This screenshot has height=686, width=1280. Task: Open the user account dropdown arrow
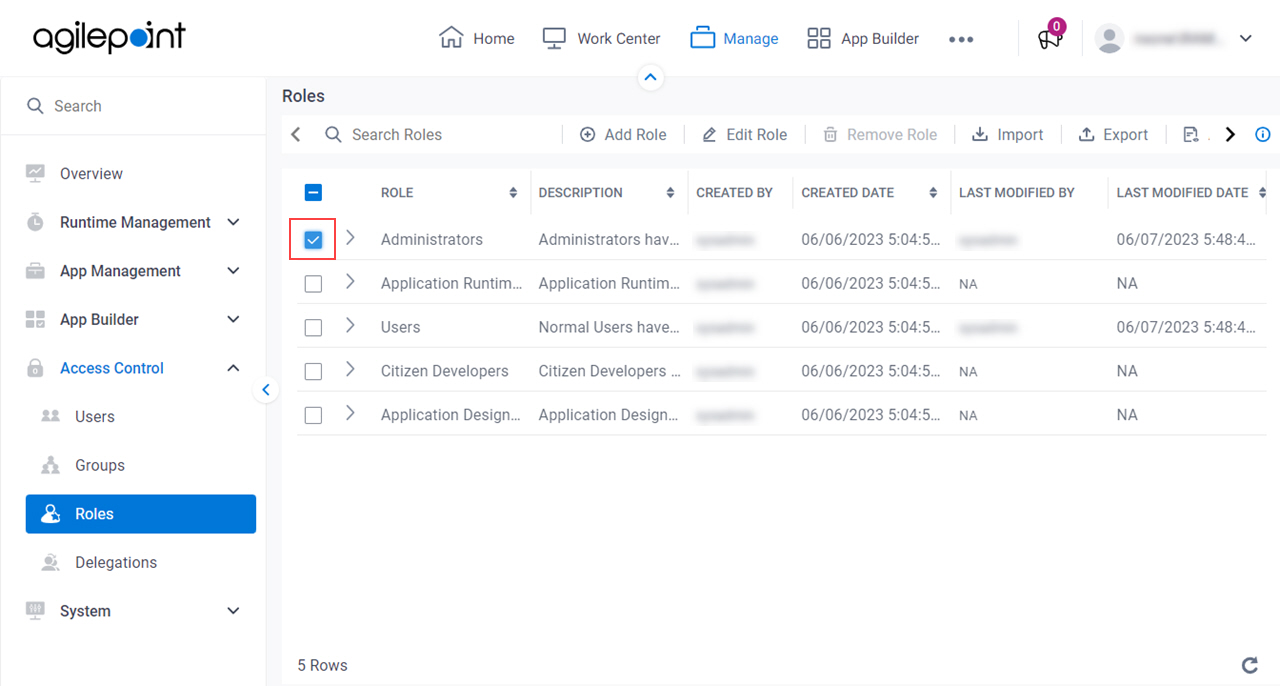tap(1245, 39)
